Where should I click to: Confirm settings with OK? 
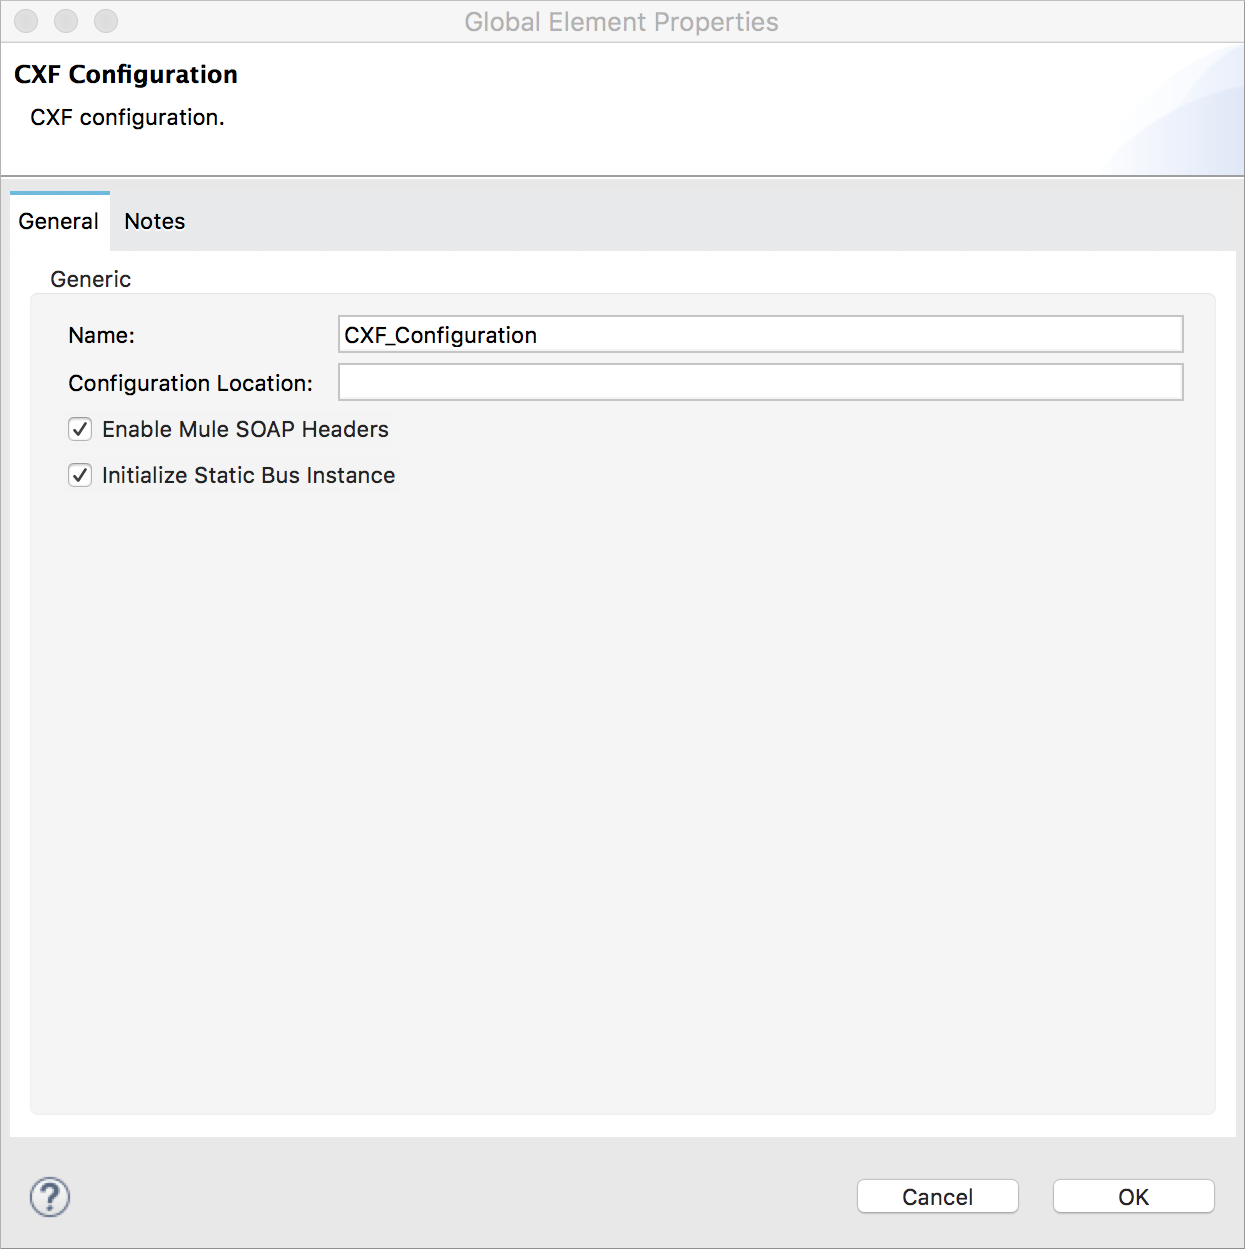(x=1133, y=1196)
